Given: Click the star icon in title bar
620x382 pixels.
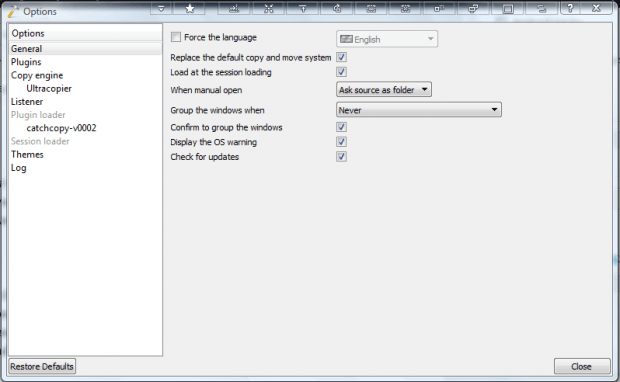Looking at the screenshot, I should click(x=190, y=8).
